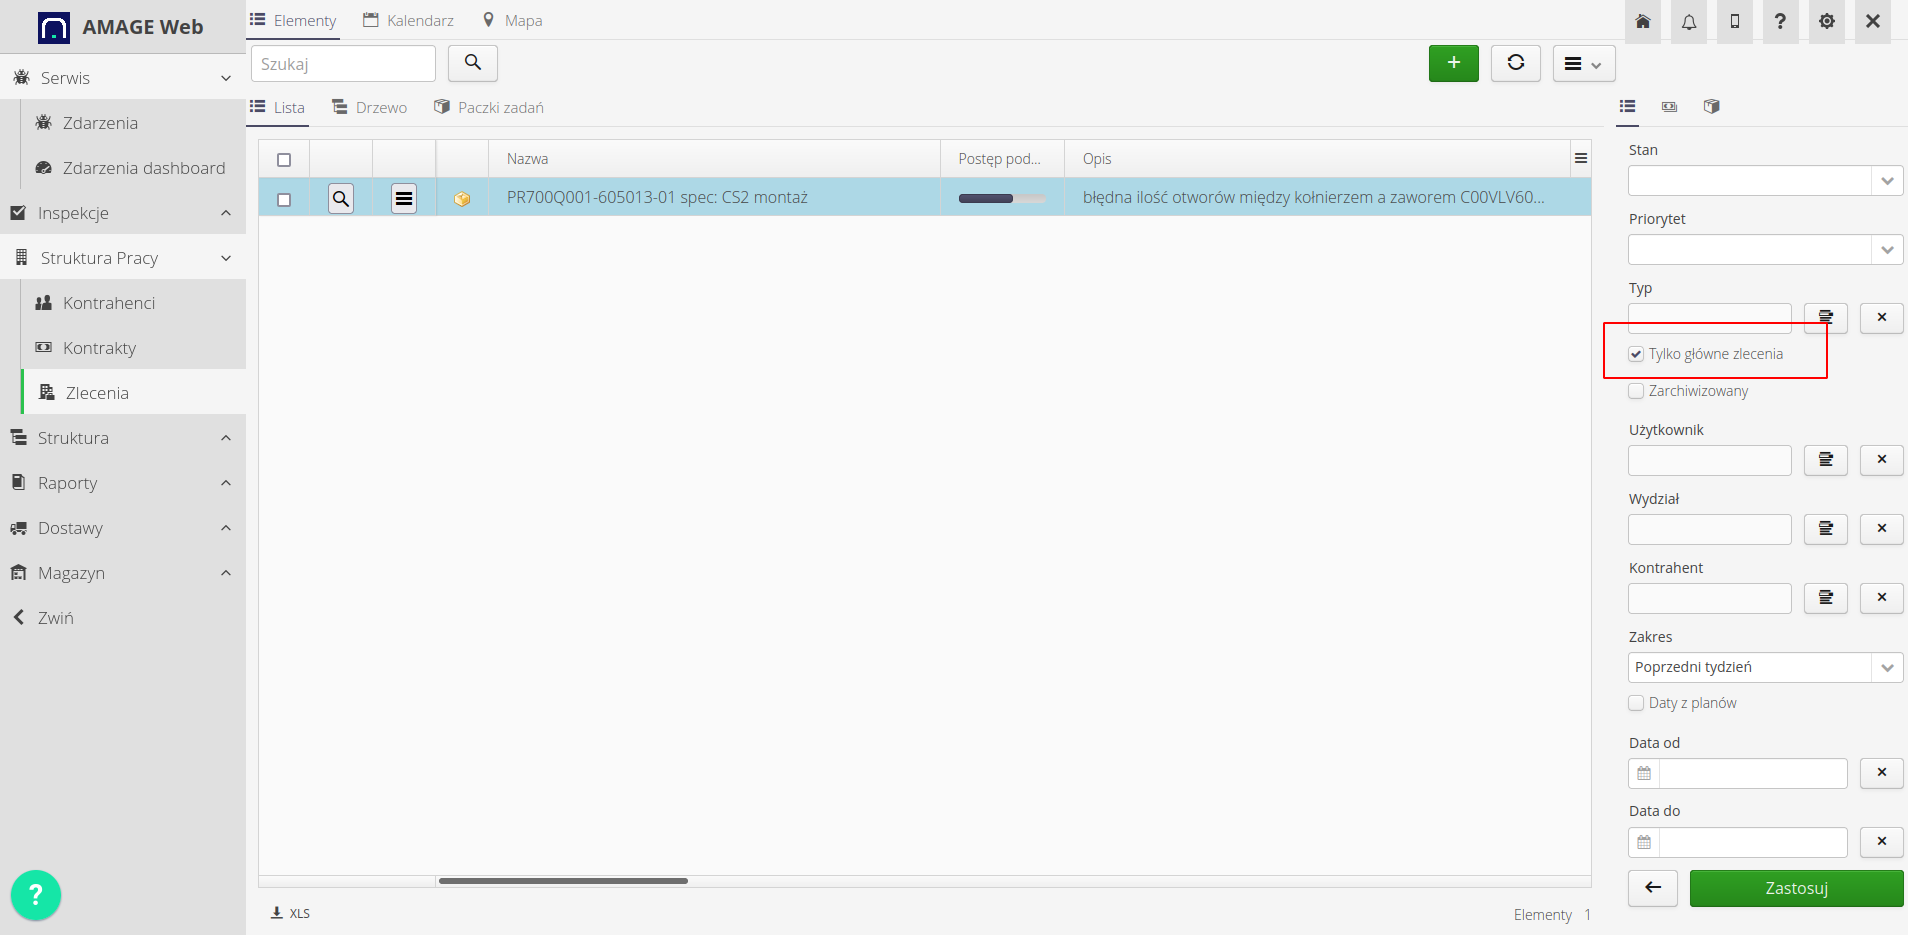Click the horizontal table scrollbar
Viewport: 1908px width, 935px height.
click(563, 881)
